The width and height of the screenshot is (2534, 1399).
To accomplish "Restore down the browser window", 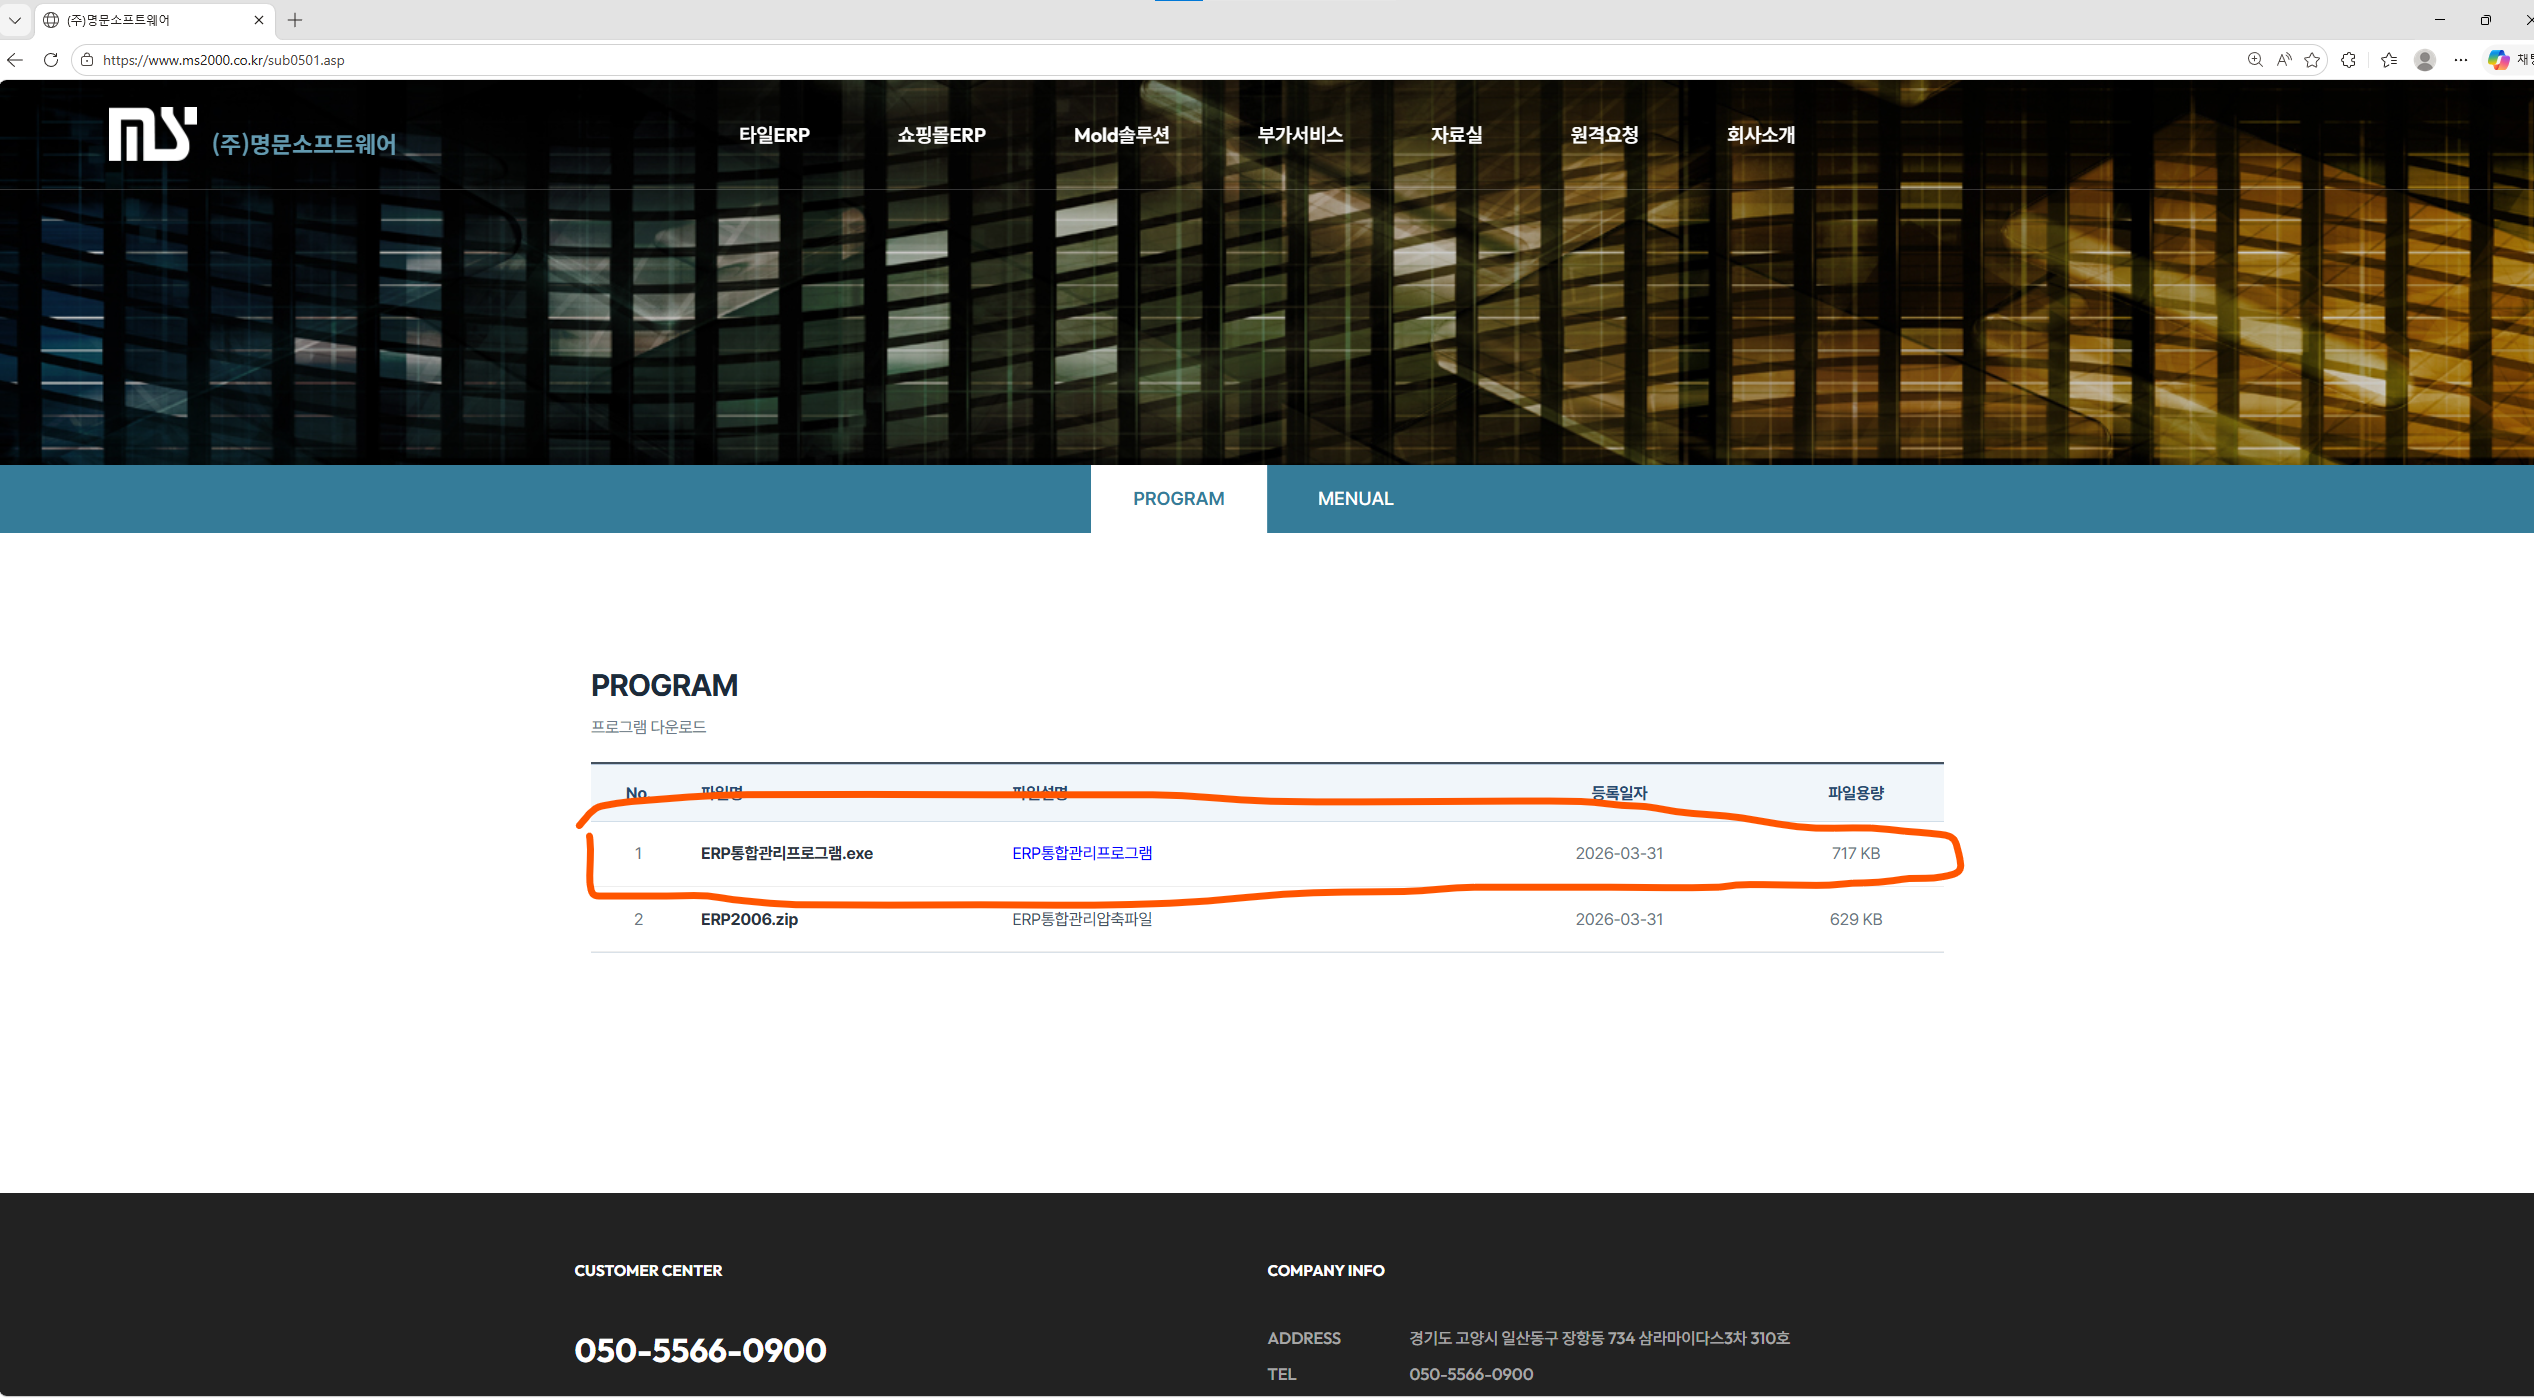I will click(x=2486, y=20).
